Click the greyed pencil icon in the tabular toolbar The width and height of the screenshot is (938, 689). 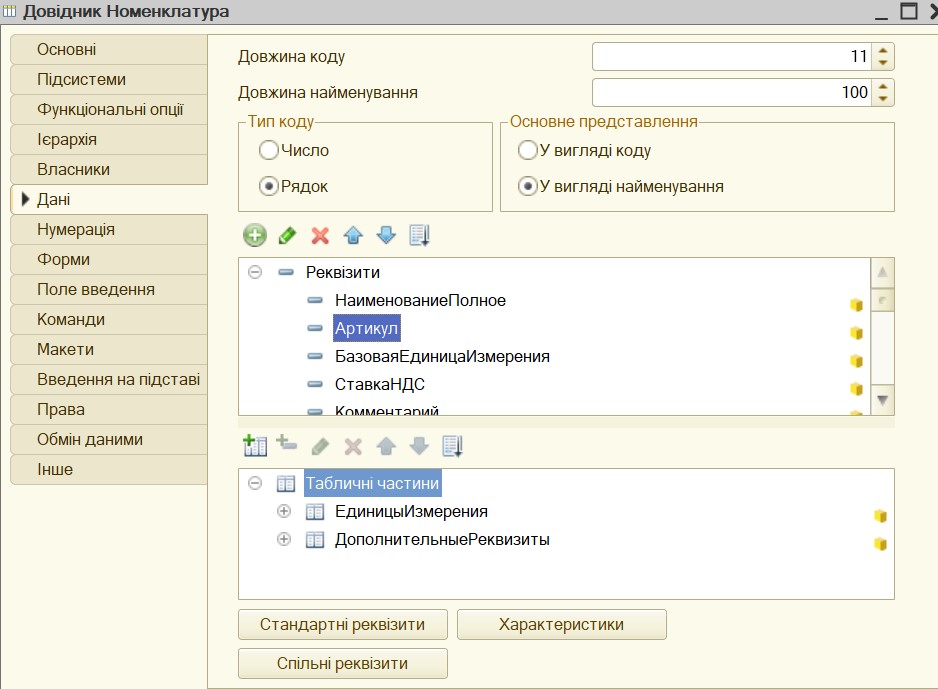pyautogui.click(x=321, y=446)
